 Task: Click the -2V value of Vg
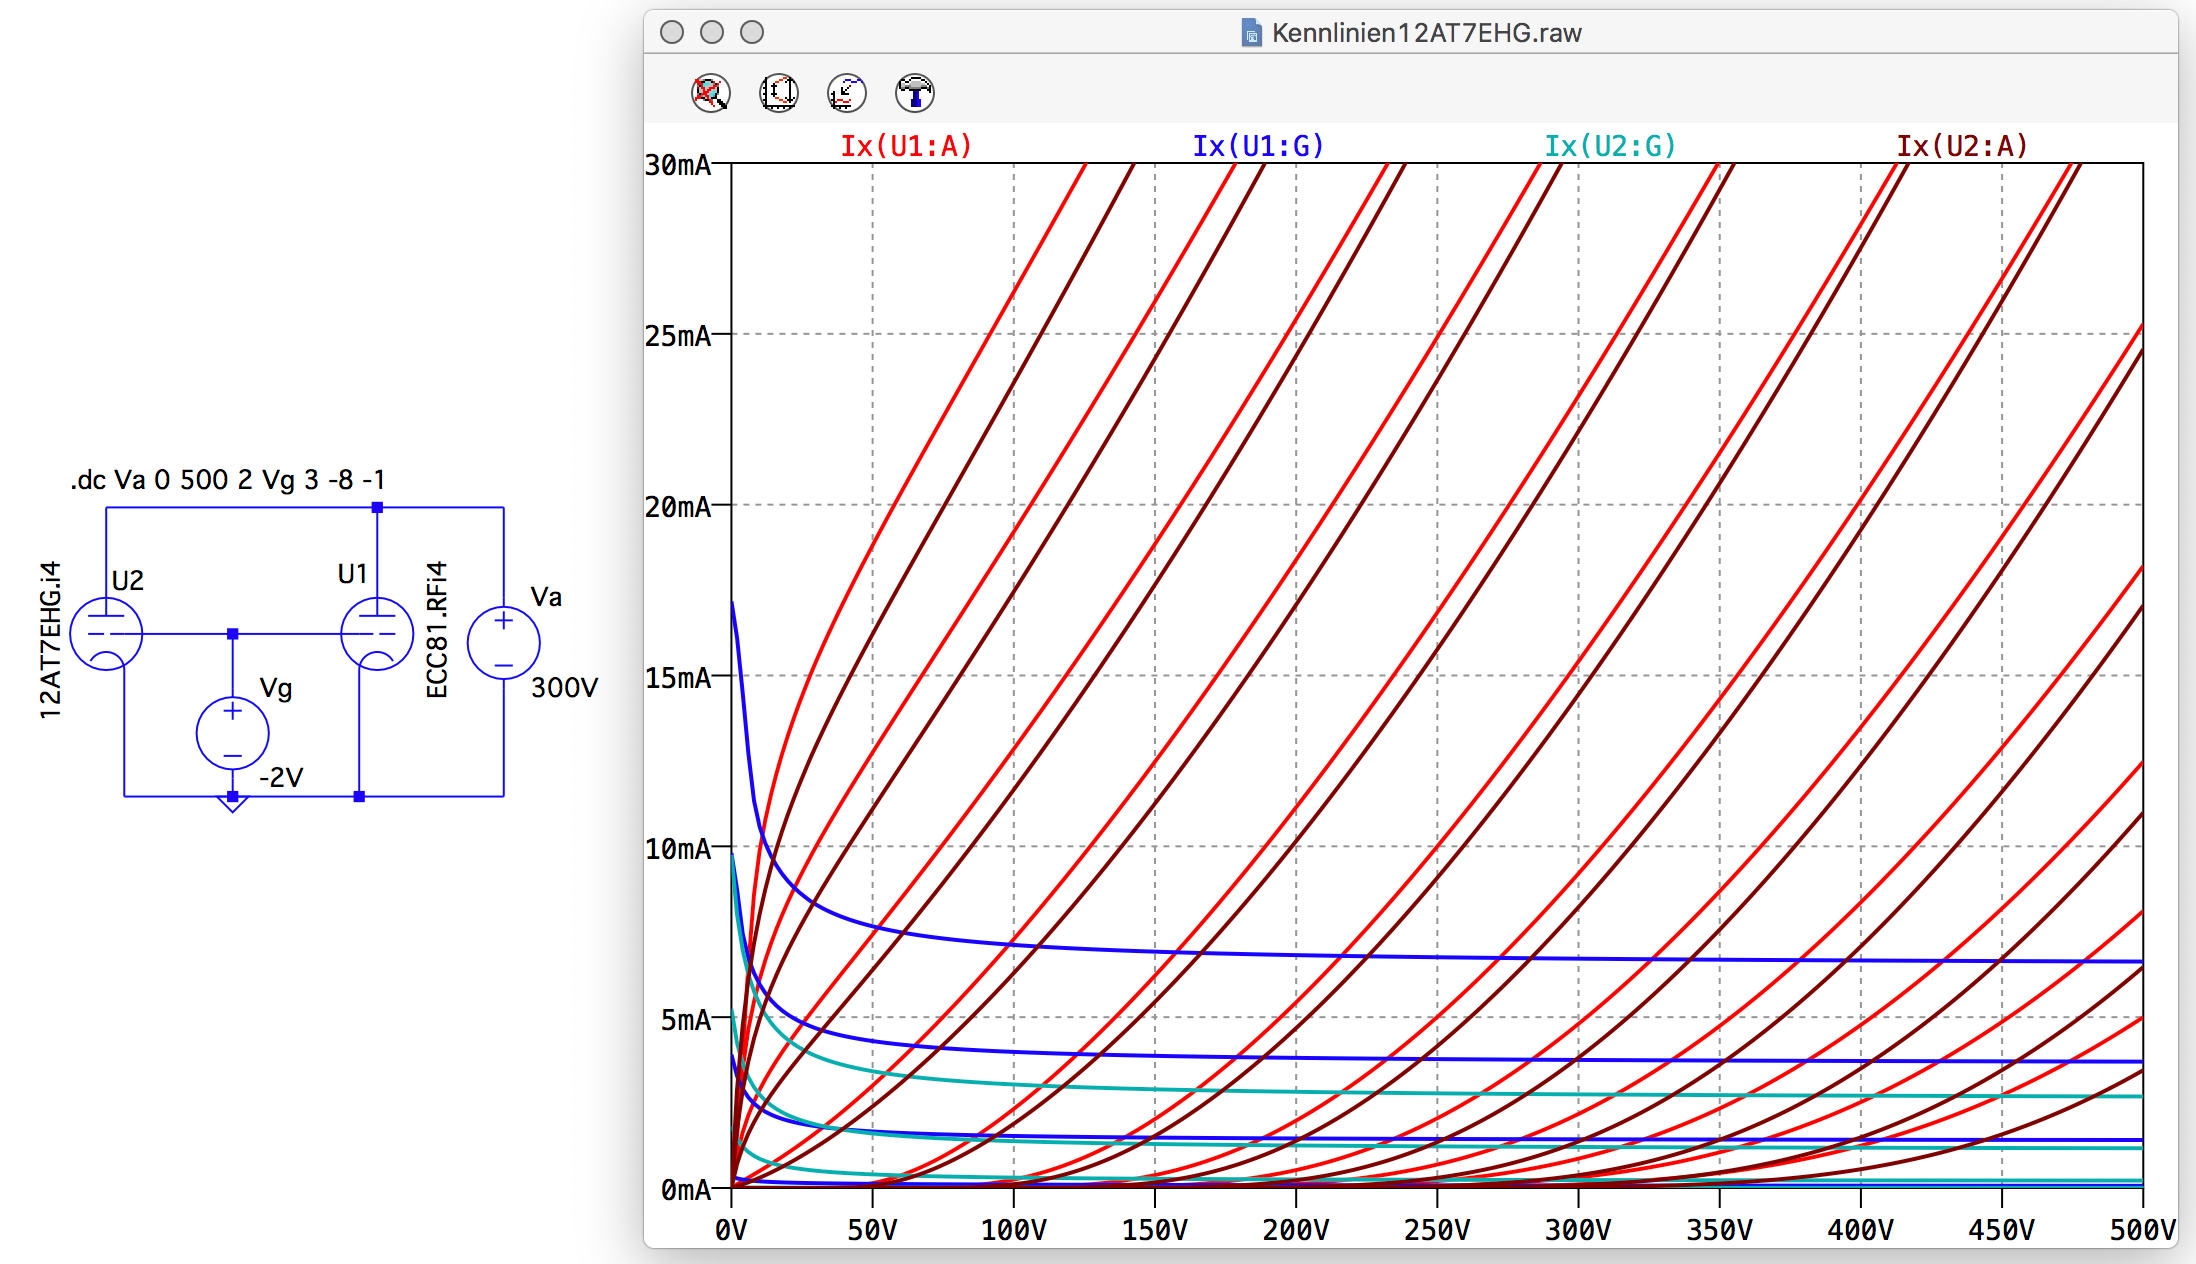281,777
